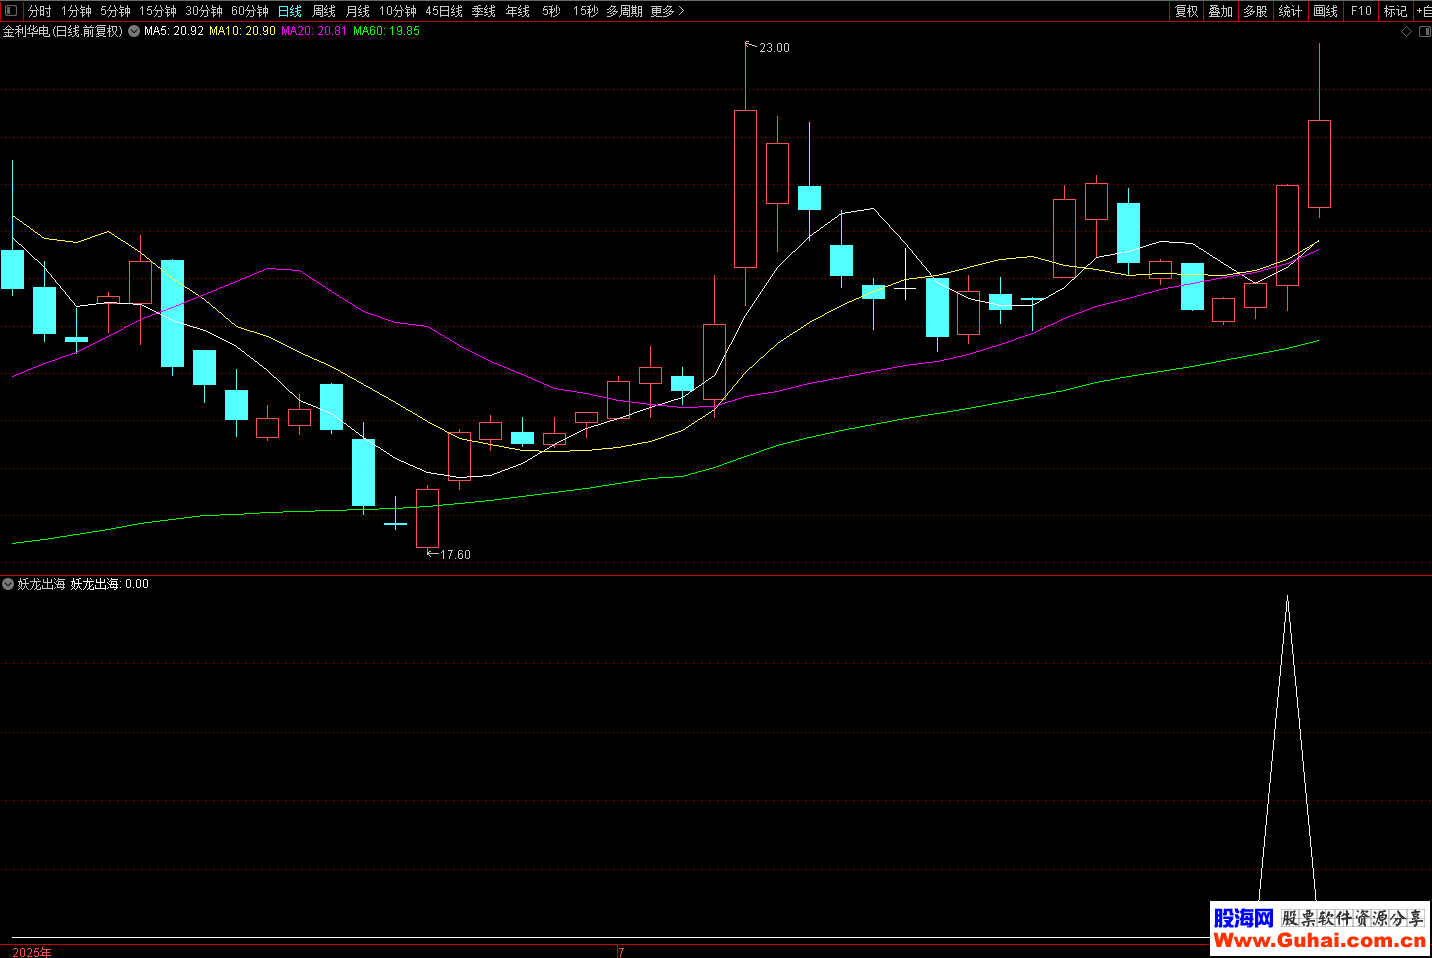Image resolution: width=1432 pixels, height=958 pixels.
Task: Select the 10分钟 period
Action: (397, 11)
